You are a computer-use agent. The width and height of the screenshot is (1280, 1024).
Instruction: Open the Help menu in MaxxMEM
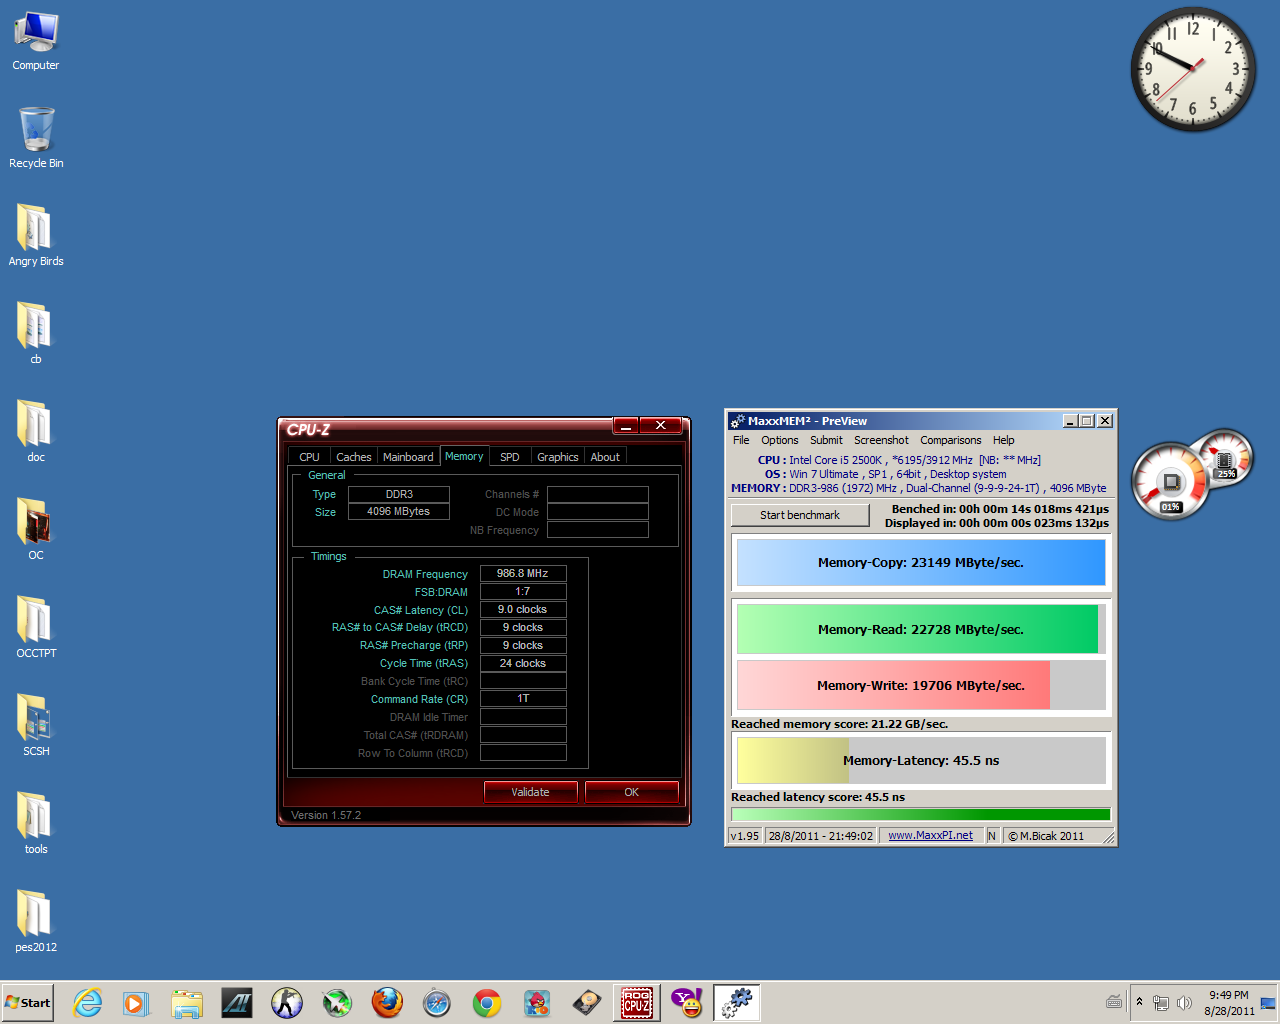[1004, 440]
